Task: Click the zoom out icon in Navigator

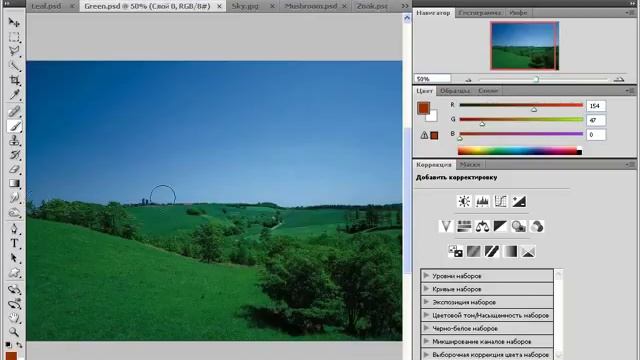Action: 468,80
